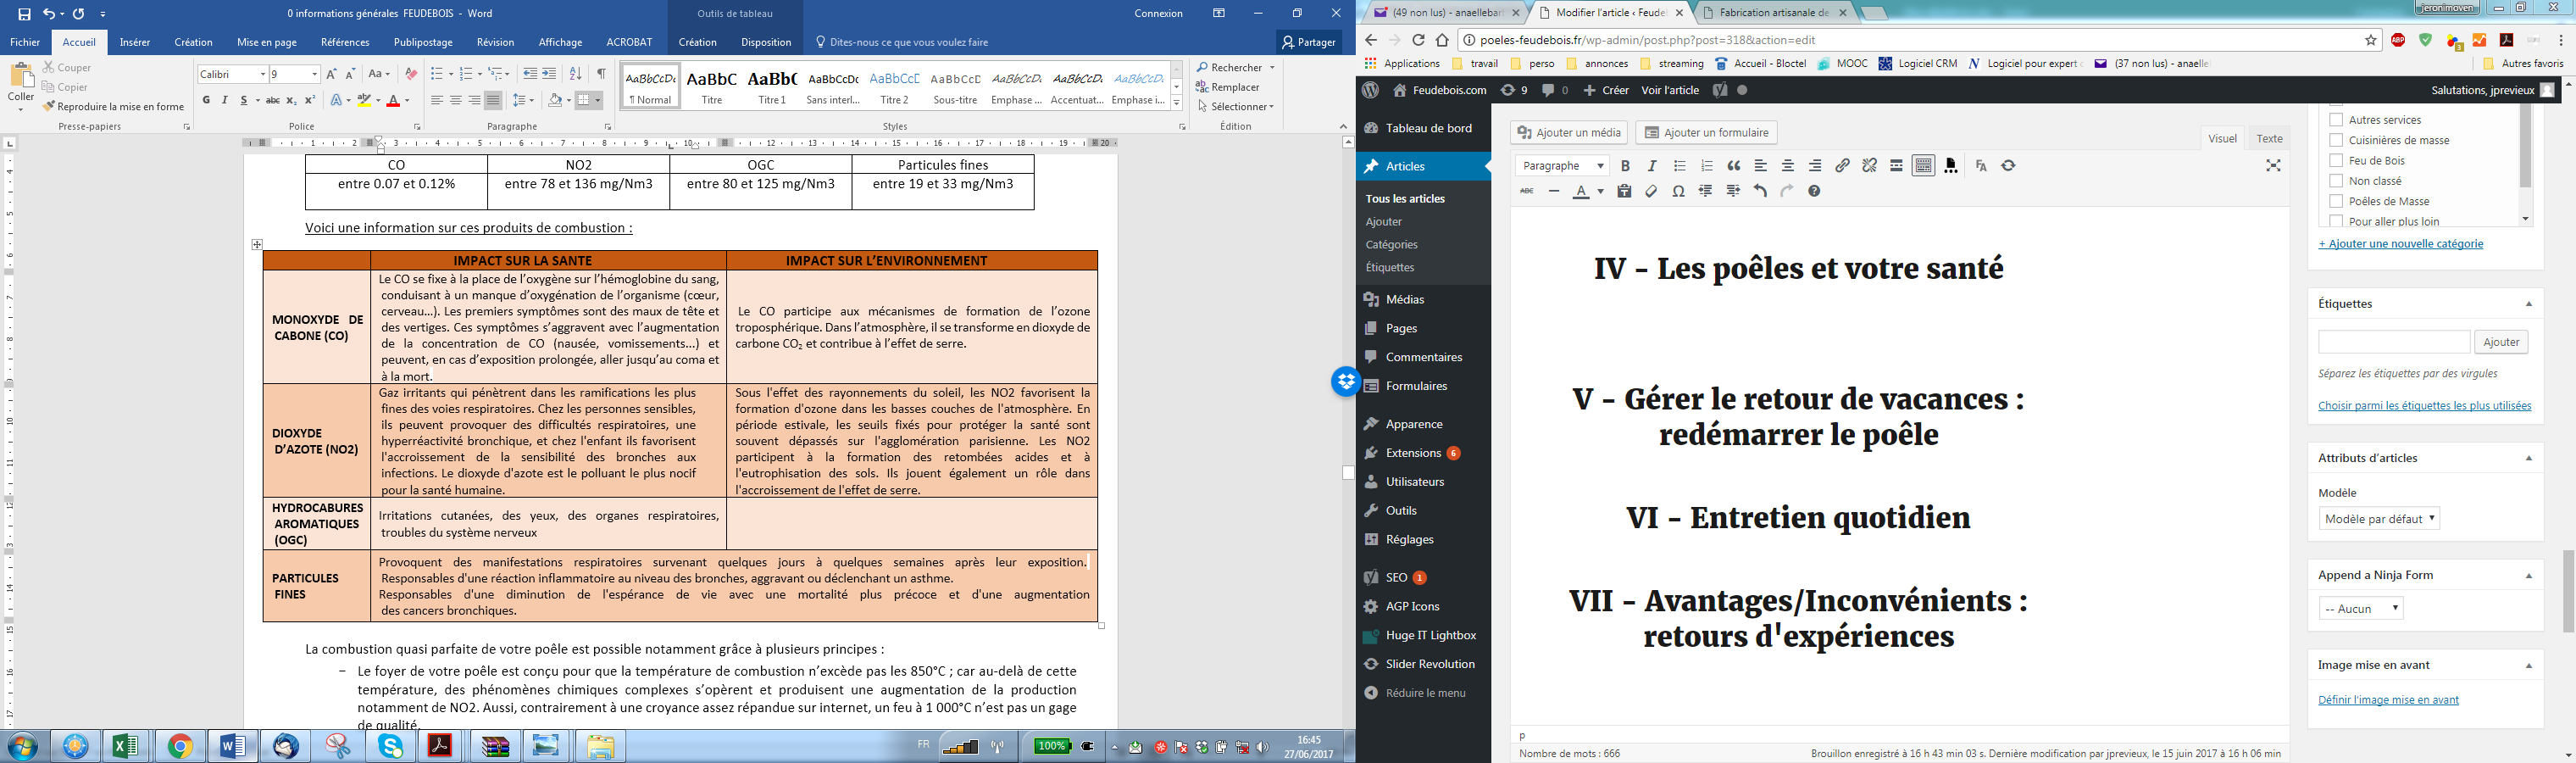Check the Poêles de Masse category
The height and width of the screenshot is (763, 2576).
click(2336, 201)
